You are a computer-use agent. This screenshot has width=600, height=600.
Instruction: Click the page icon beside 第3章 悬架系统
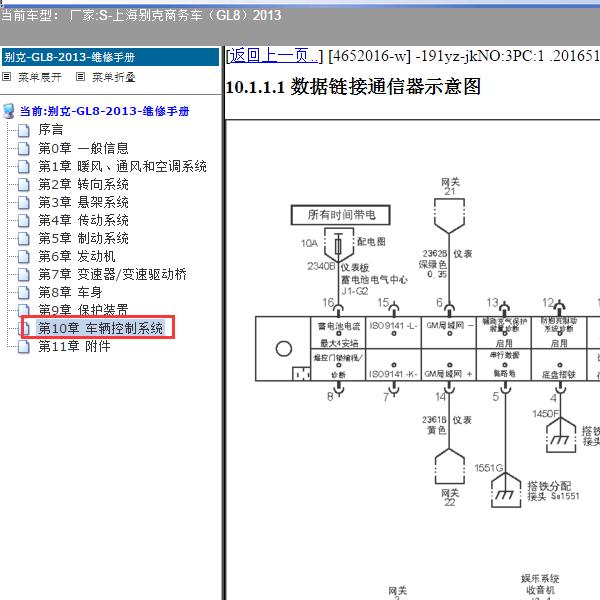[x=23, y=203]
